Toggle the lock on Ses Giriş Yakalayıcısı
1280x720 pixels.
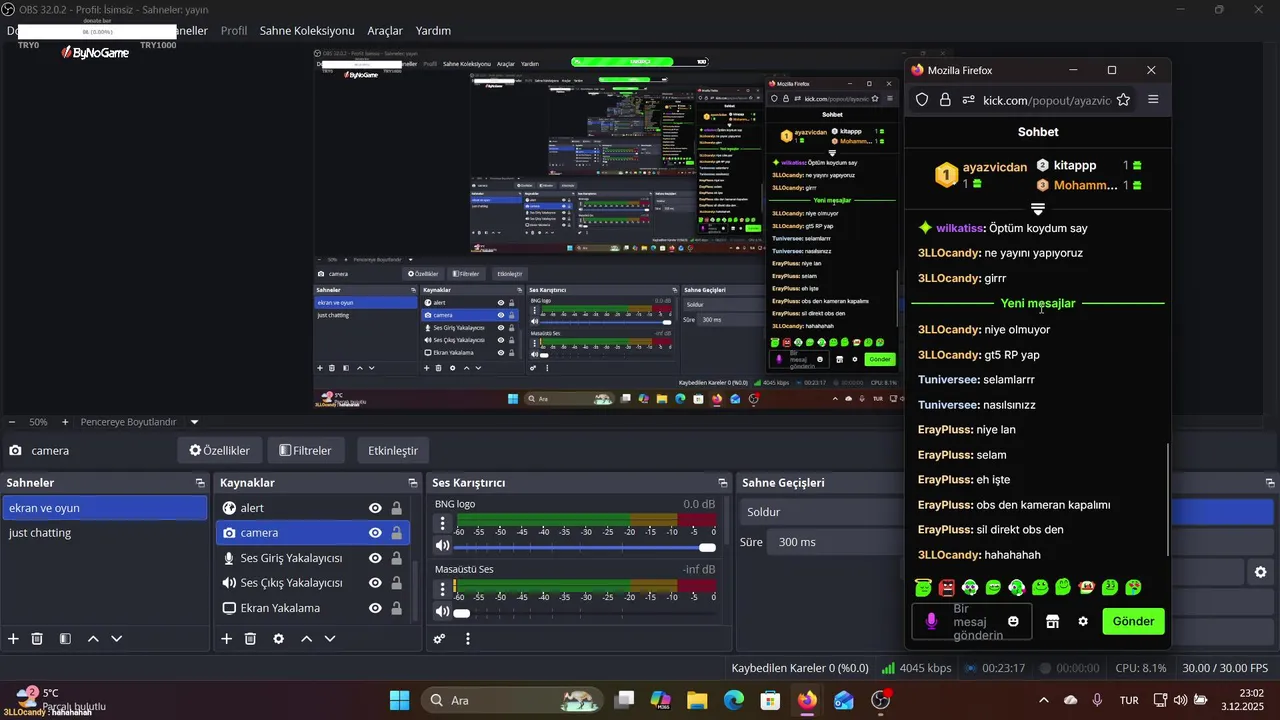[x=396, y=558]
